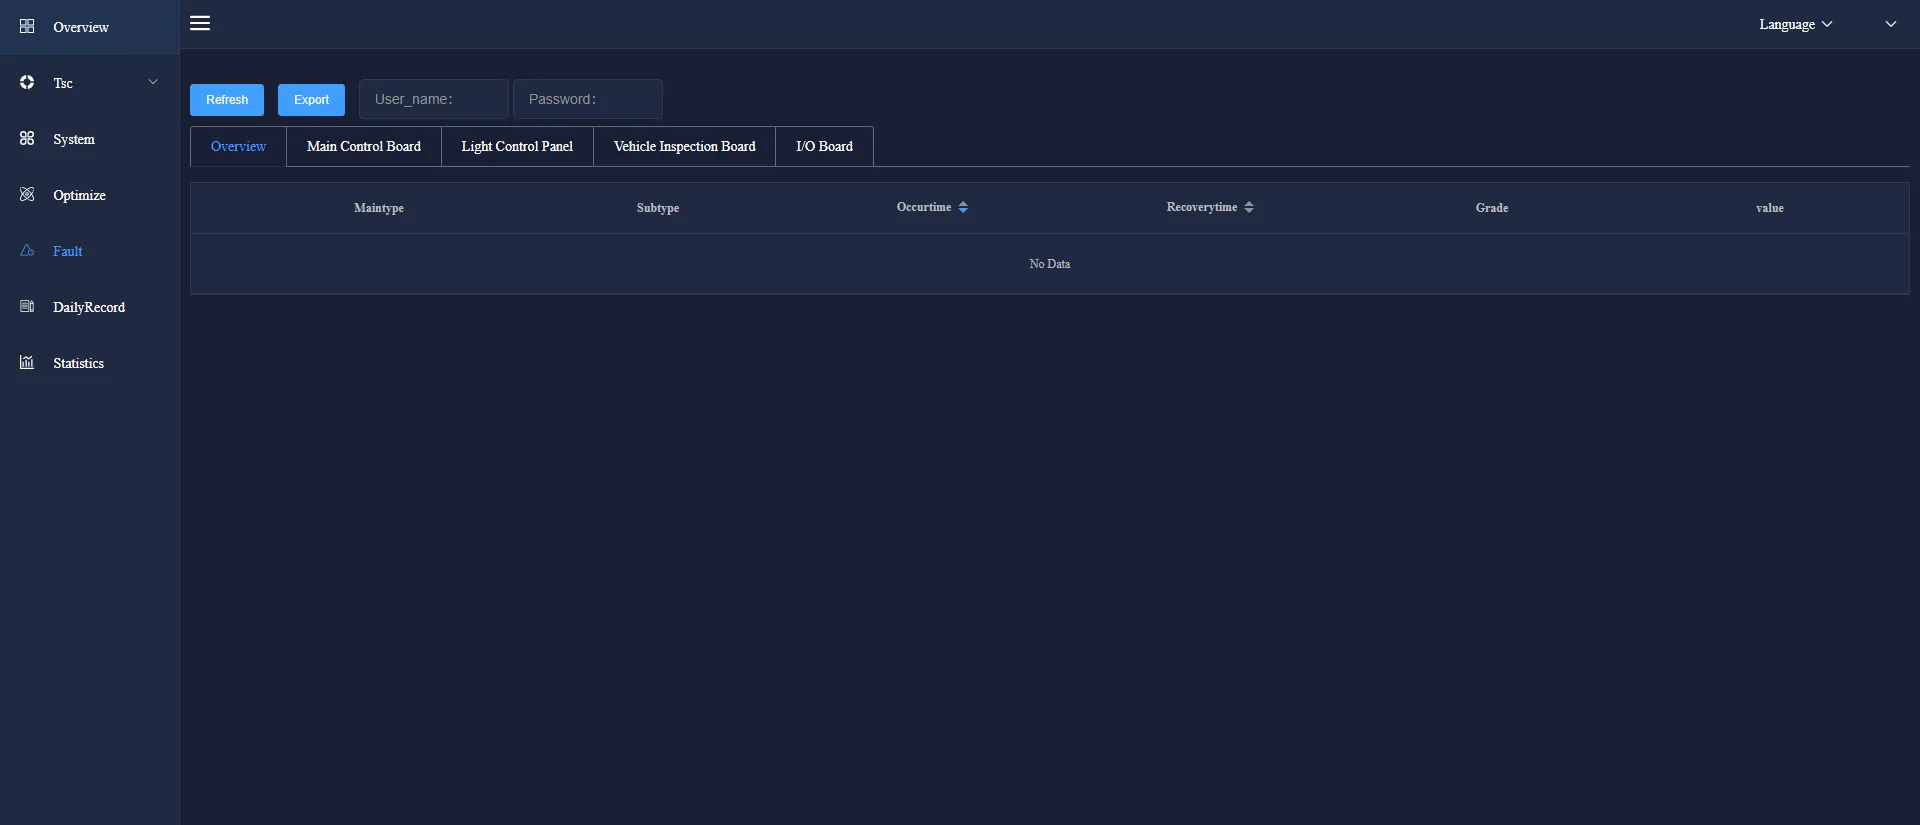Click the Maintype column header
Screen dimensions: 1920x825
click(x=379, y=208)
